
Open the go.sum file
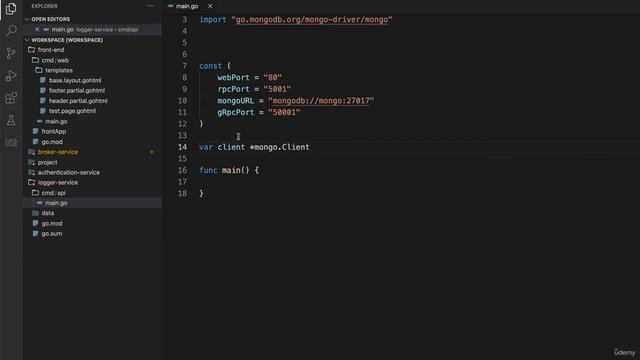[51, 233]
